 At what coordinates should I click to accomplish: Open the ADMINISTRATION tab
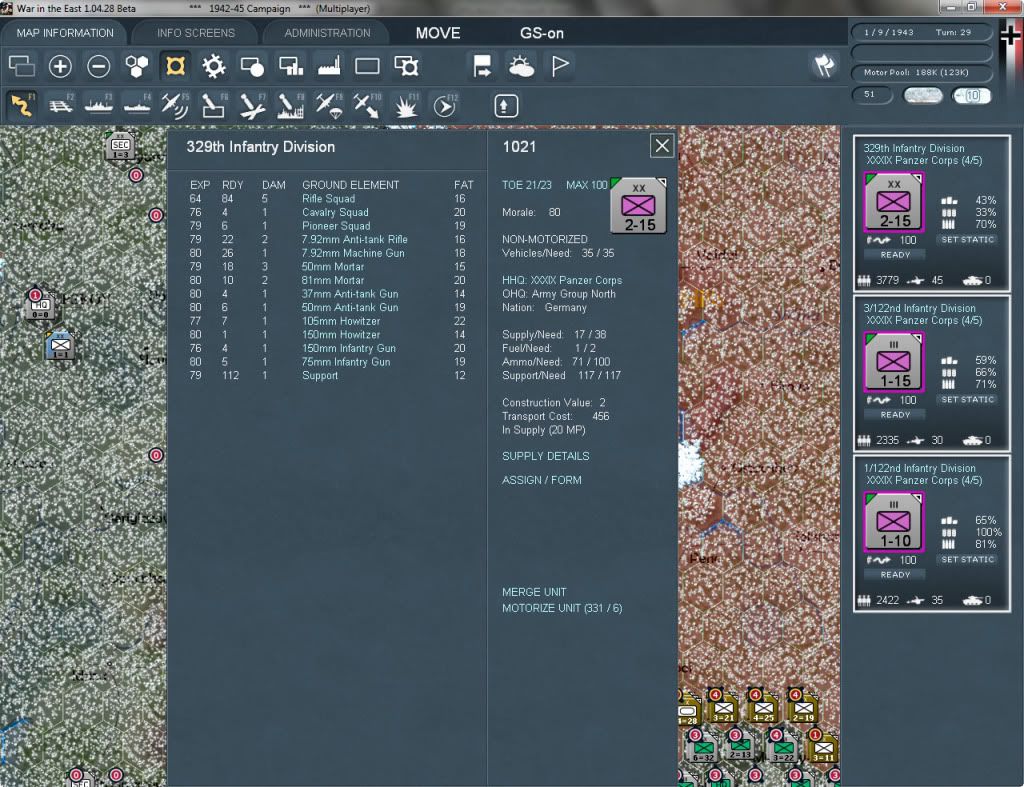point(327,33)
